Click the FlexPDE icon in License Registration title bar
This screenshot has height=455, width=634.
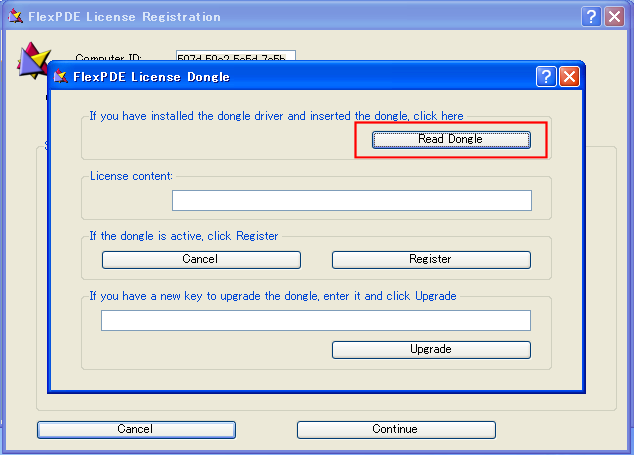pyautogui.click(x=15, y=17)
